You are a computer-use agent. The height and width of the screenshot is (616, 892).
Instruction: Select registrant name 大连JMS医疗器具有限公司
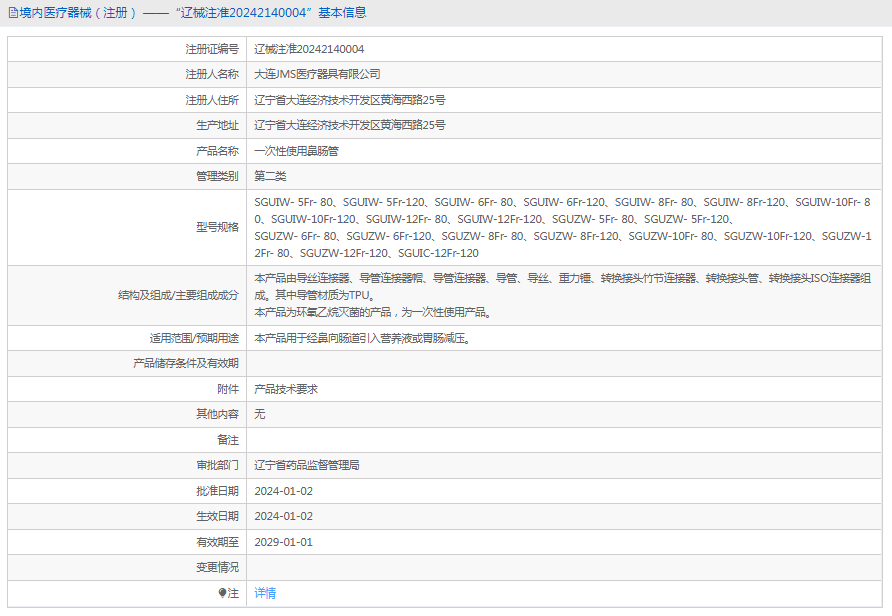coord(317,75)
